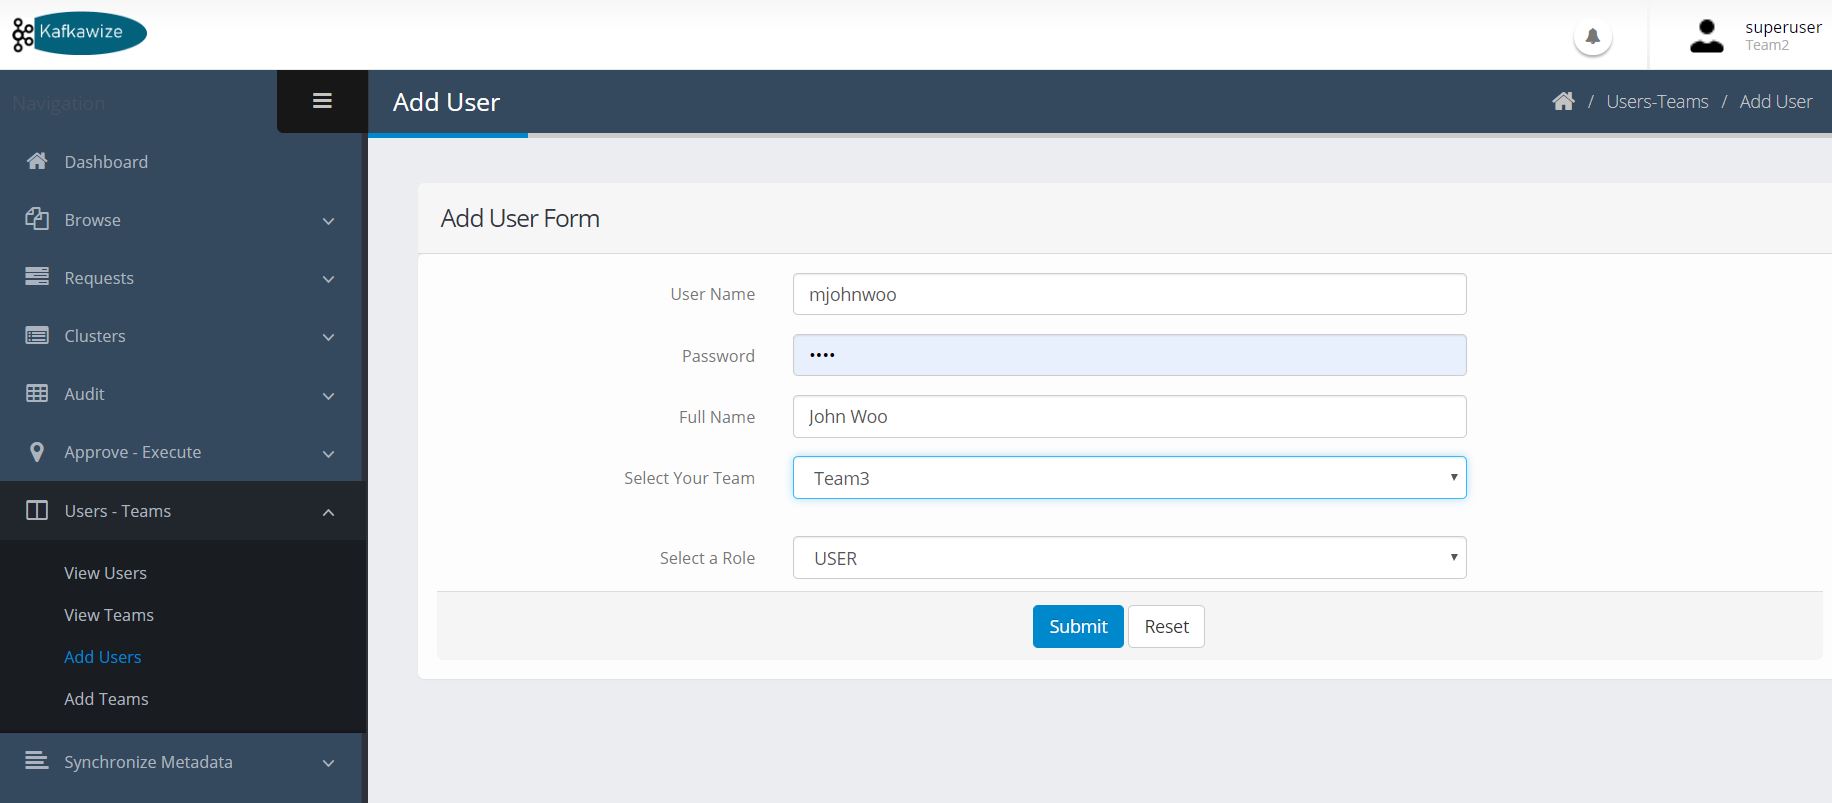
Task: Click Add User breadcrumb link
Action: click(x=1775, y=101)
